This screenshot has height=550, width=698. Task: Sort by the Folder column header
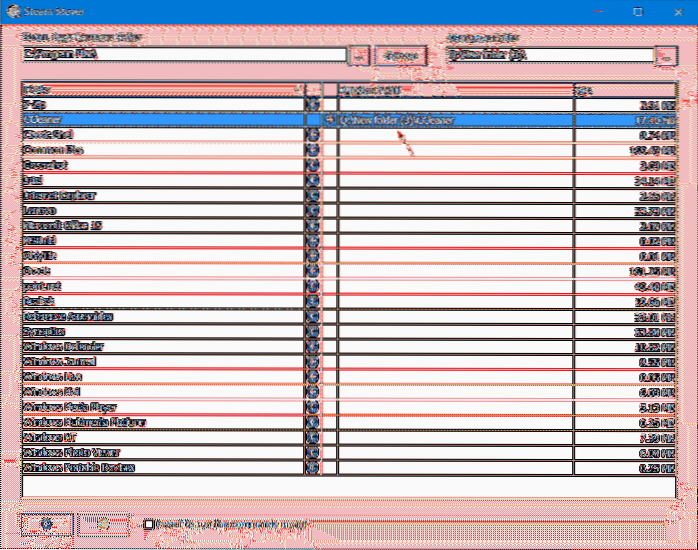click(162, 89)
